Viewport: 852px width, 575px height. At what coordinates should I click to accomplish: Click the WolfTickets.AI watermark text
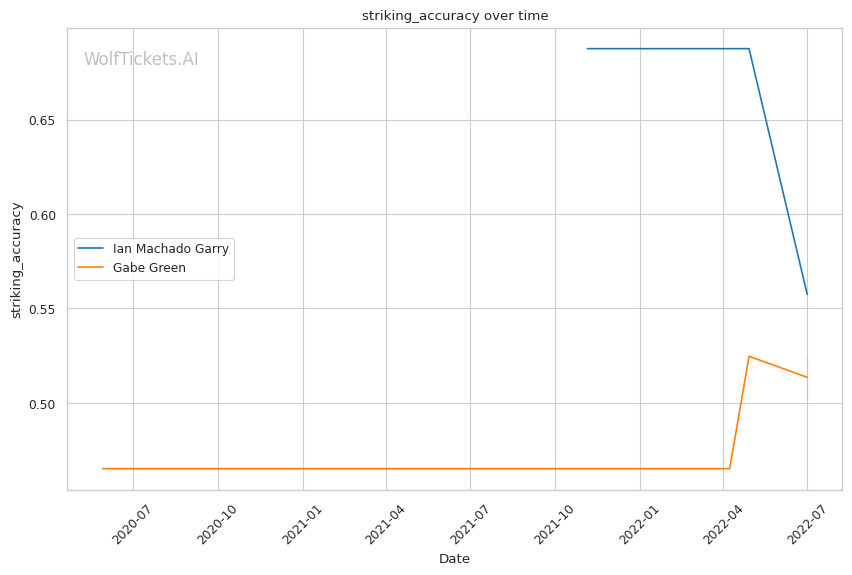pos(141,59)
